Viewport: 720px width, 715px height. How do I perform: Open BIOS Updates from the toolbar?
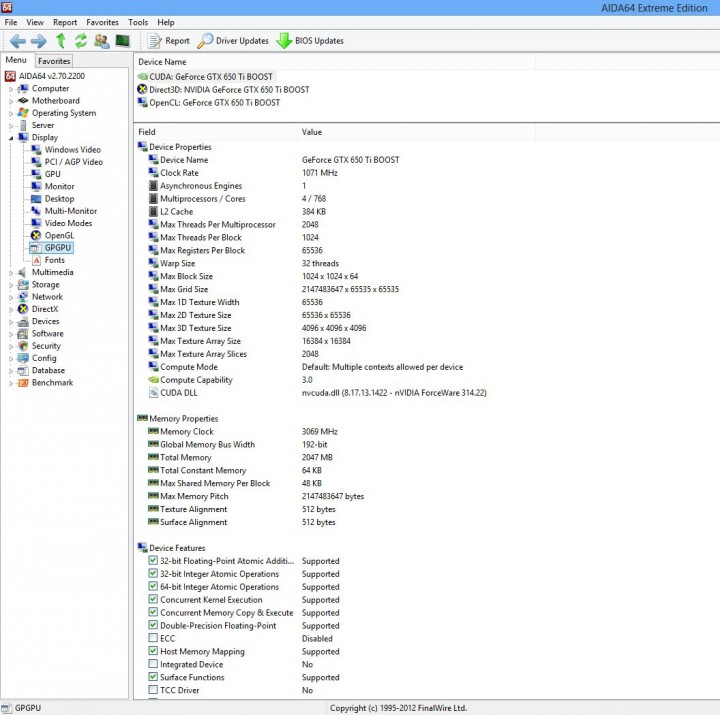[310, 41]
